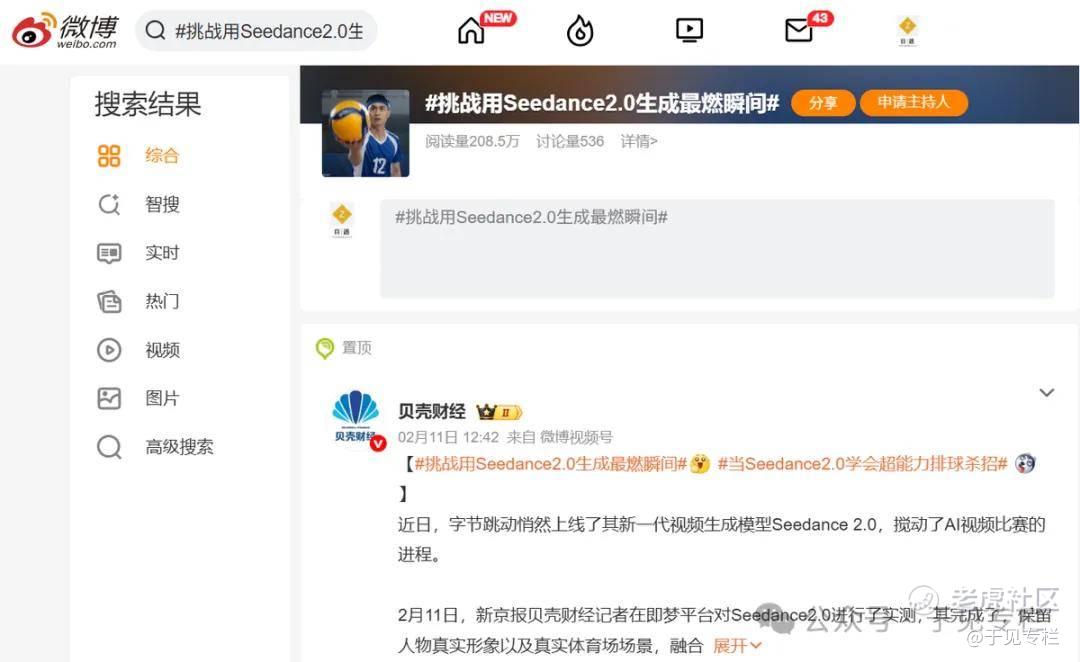1080x662 pixels.
Task: Switch to the 图片 tab
Action: coord(162,398)
